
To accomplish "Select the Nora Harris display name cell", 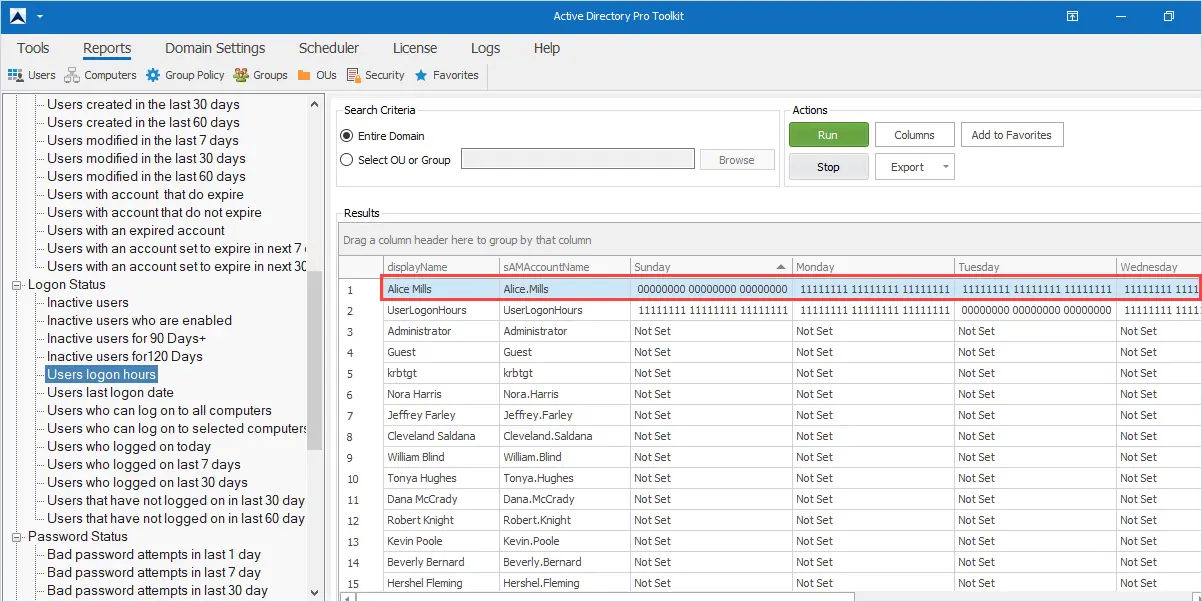I will [x=441, y=394].
